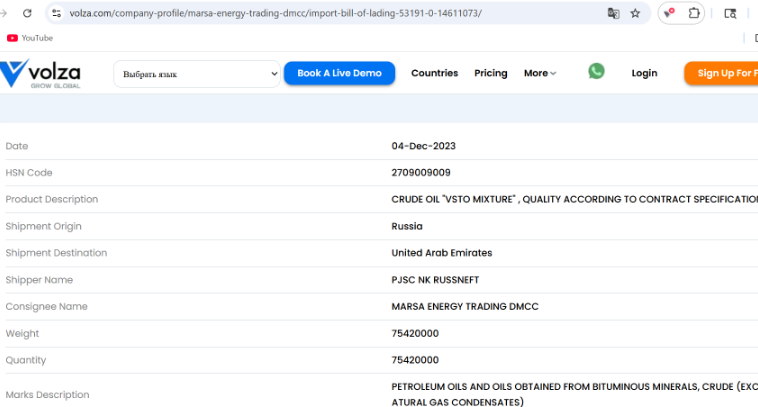
Task: Open the Pricing menu item
Action: [x=491, y=73]
